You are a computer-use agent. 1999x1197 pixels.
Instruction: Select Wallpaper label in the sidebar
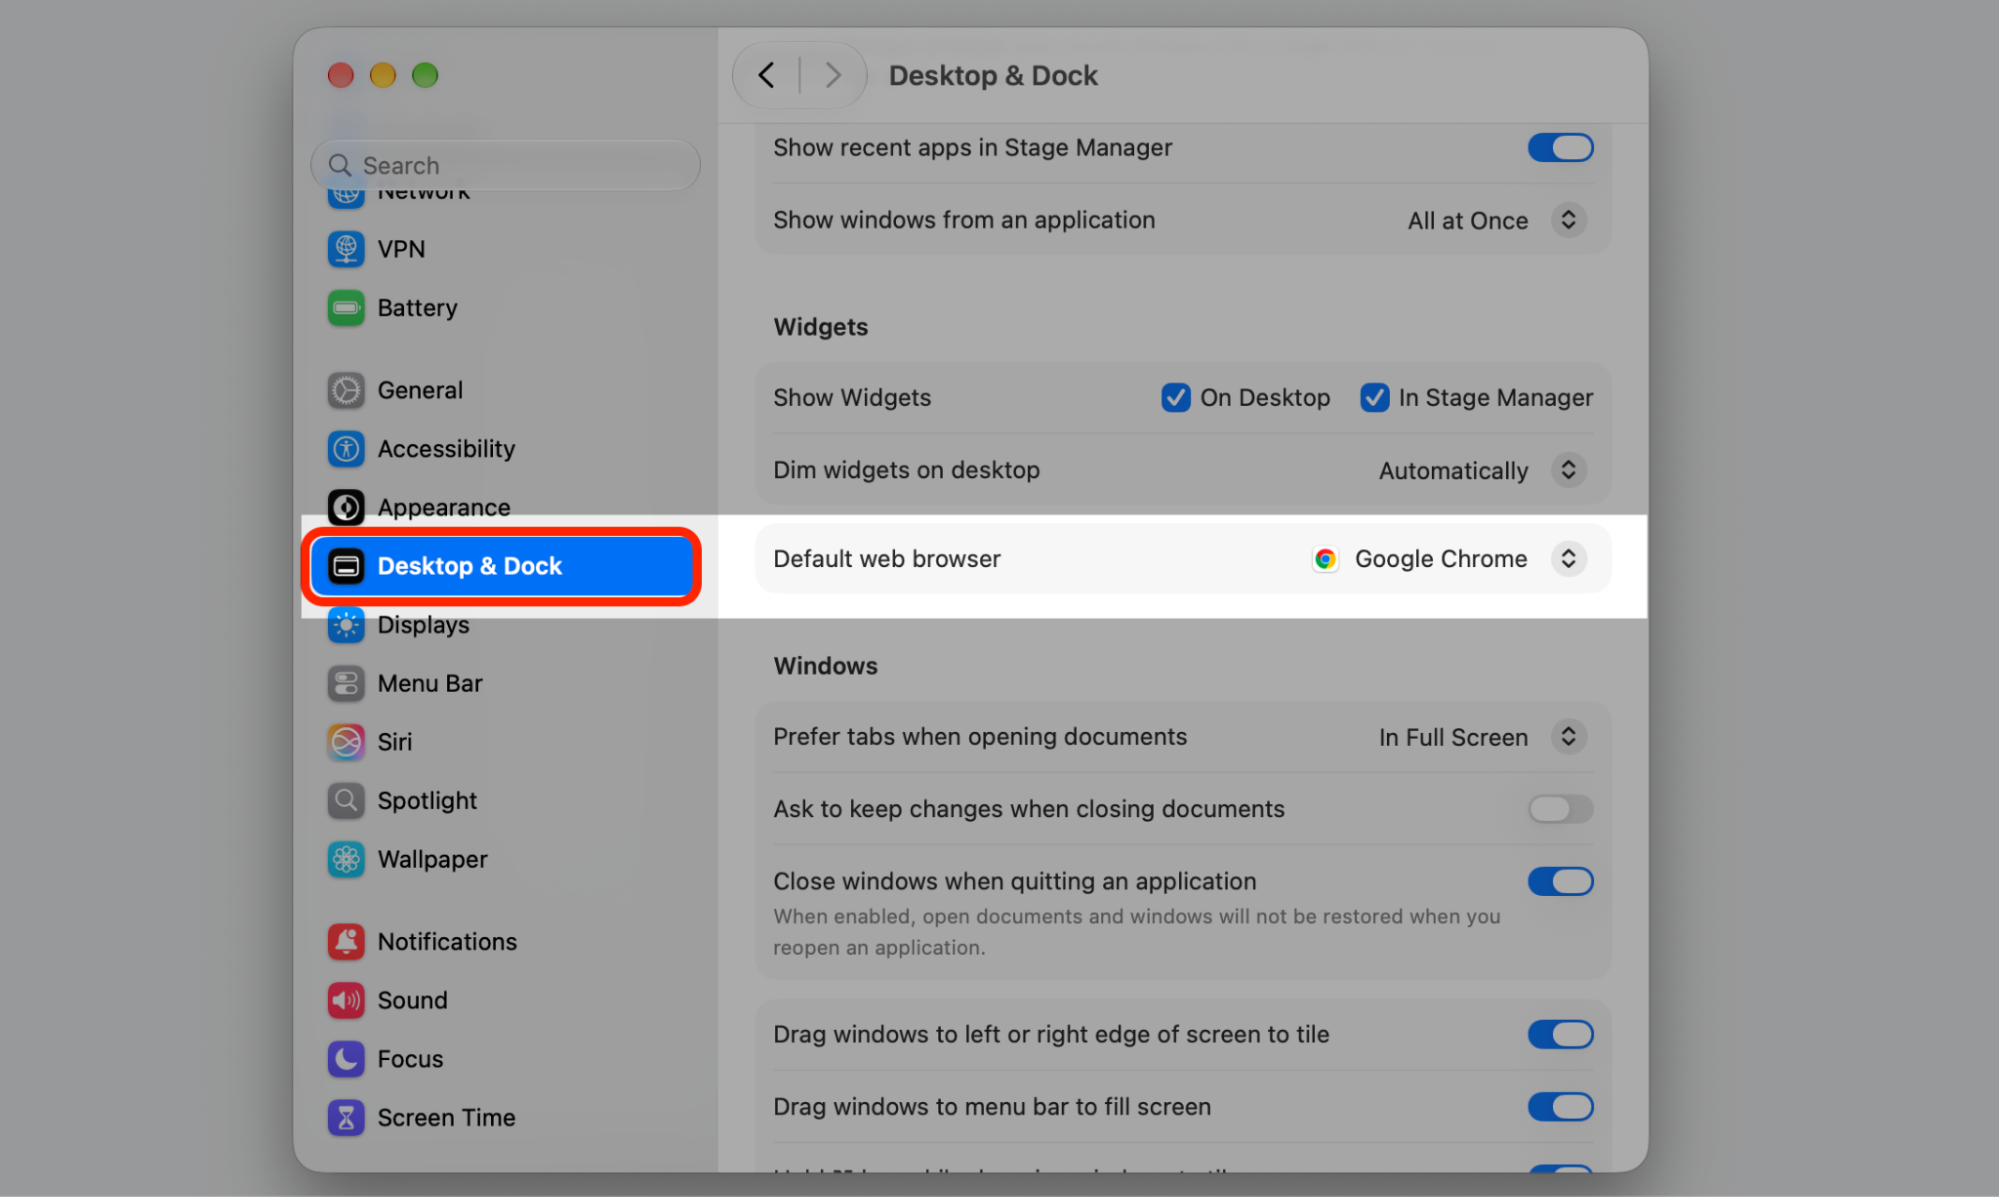(x=432, y=860)
